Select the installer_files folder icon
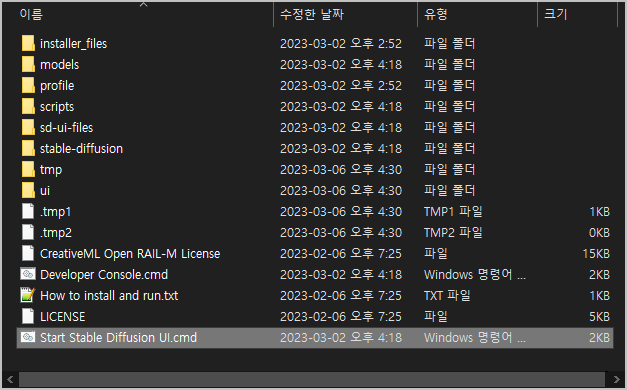The height and width of the screenshot is (390, 627). [28, 43]
